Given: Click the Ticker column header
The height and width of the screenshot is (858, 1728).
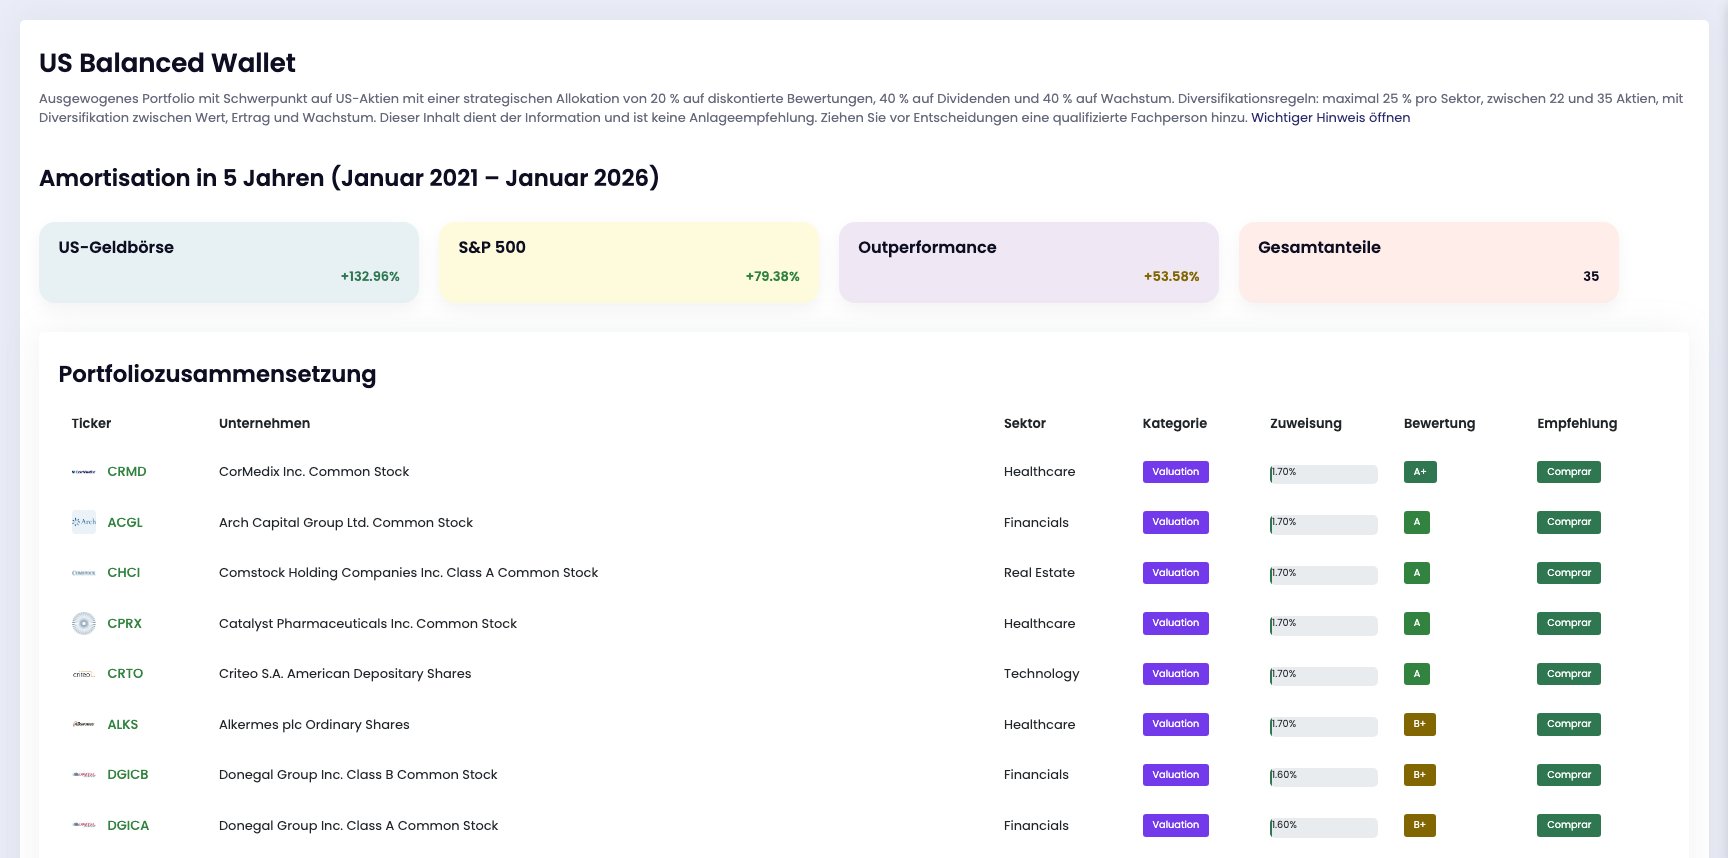Looking at the screenshot, I should point(91,423).
